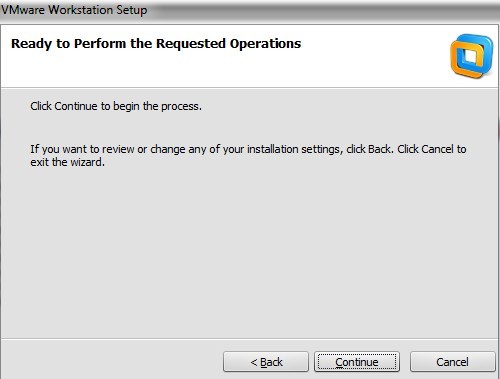The image size is (500, 379).
Task: Select the 'Ready to Perform the Requested Operations' heading
Action: pyautogui.click(x=156, y=44)
